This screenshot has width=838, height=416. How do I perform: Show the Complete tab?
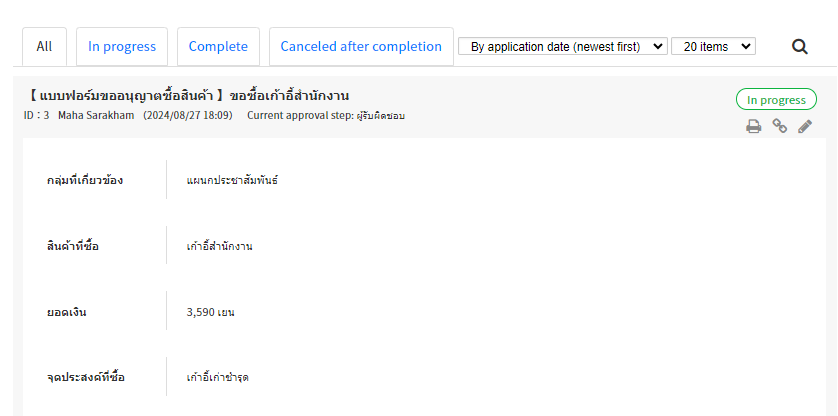click(218, 46)
